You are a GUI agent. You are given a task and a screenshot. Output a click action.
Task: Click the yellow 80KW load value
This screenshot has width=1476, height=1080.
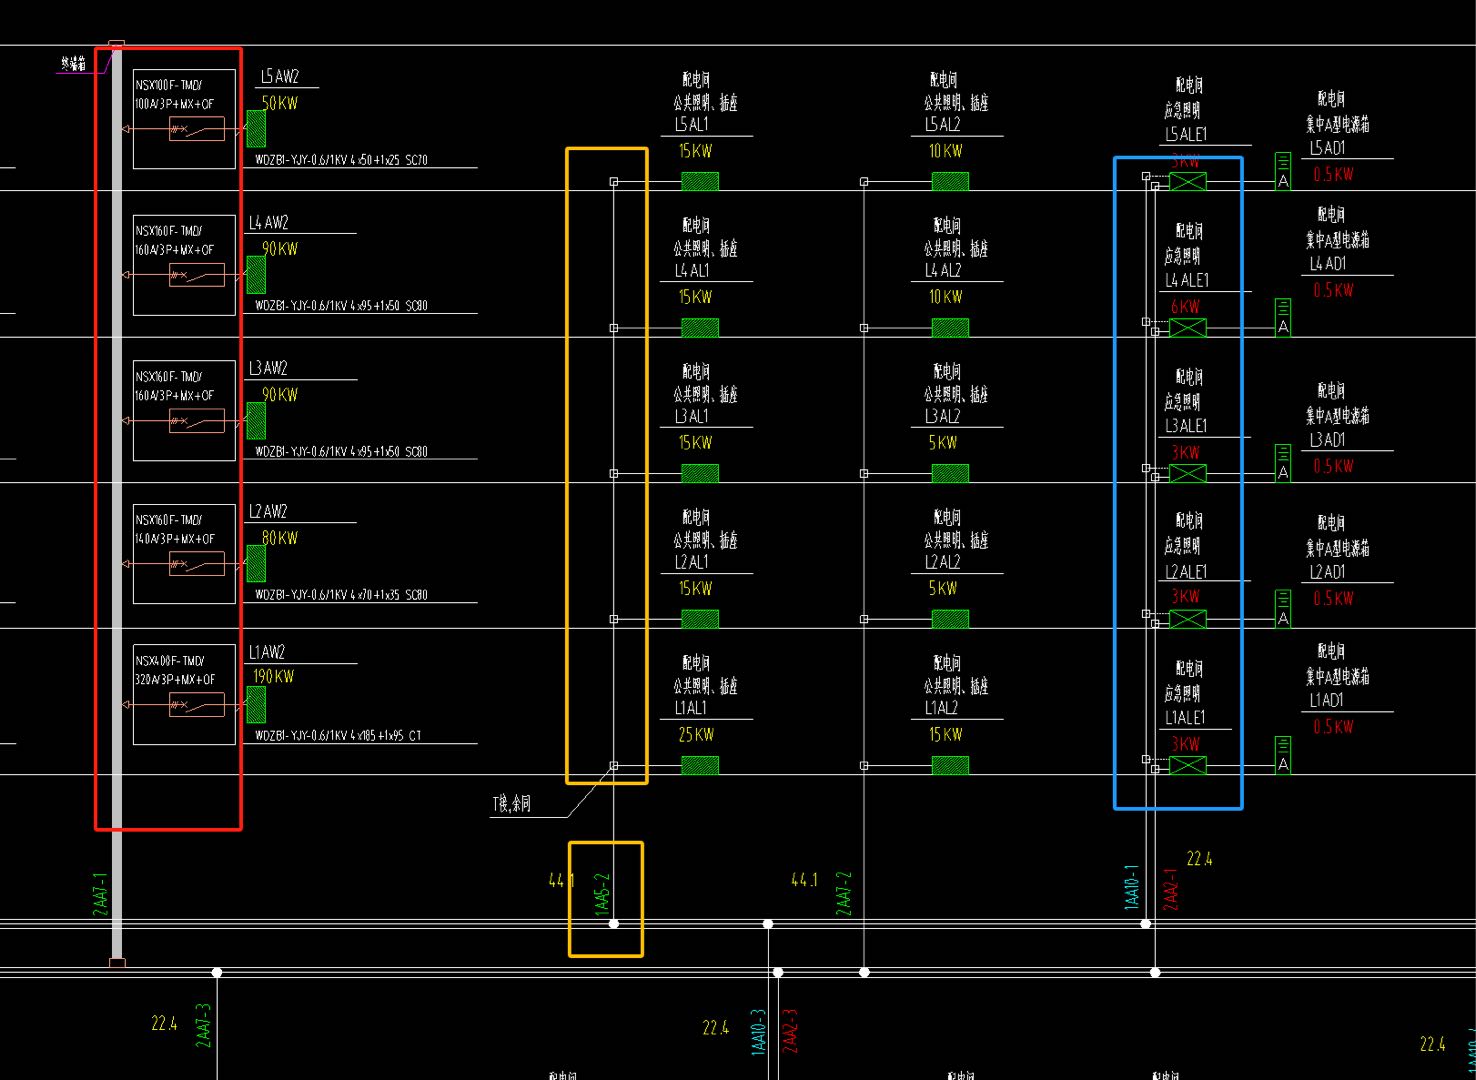pyautogui.click(x=280, y=538)
